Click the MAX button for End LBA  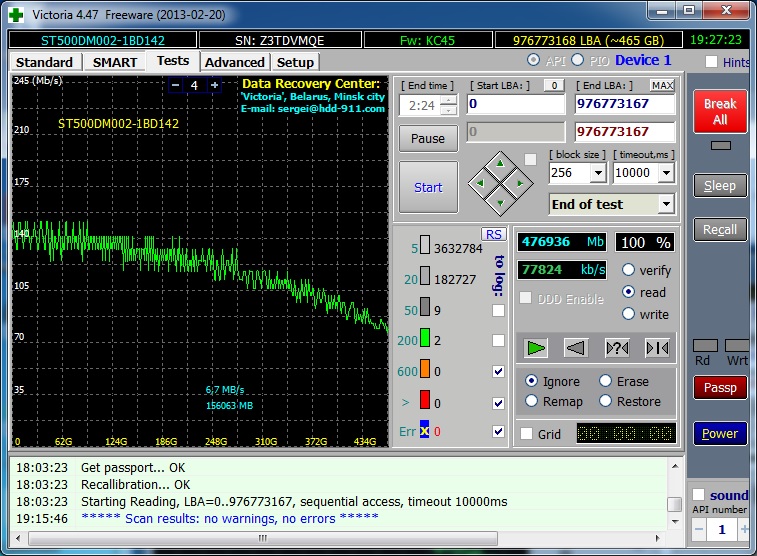[x=662, y=85]
